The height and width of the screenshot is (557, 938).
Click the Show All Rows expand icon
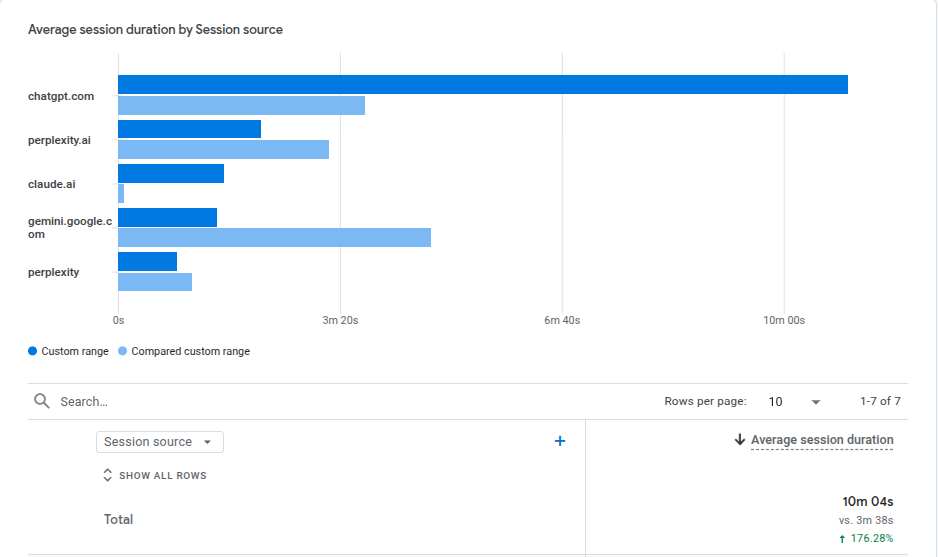coord(108,476)
